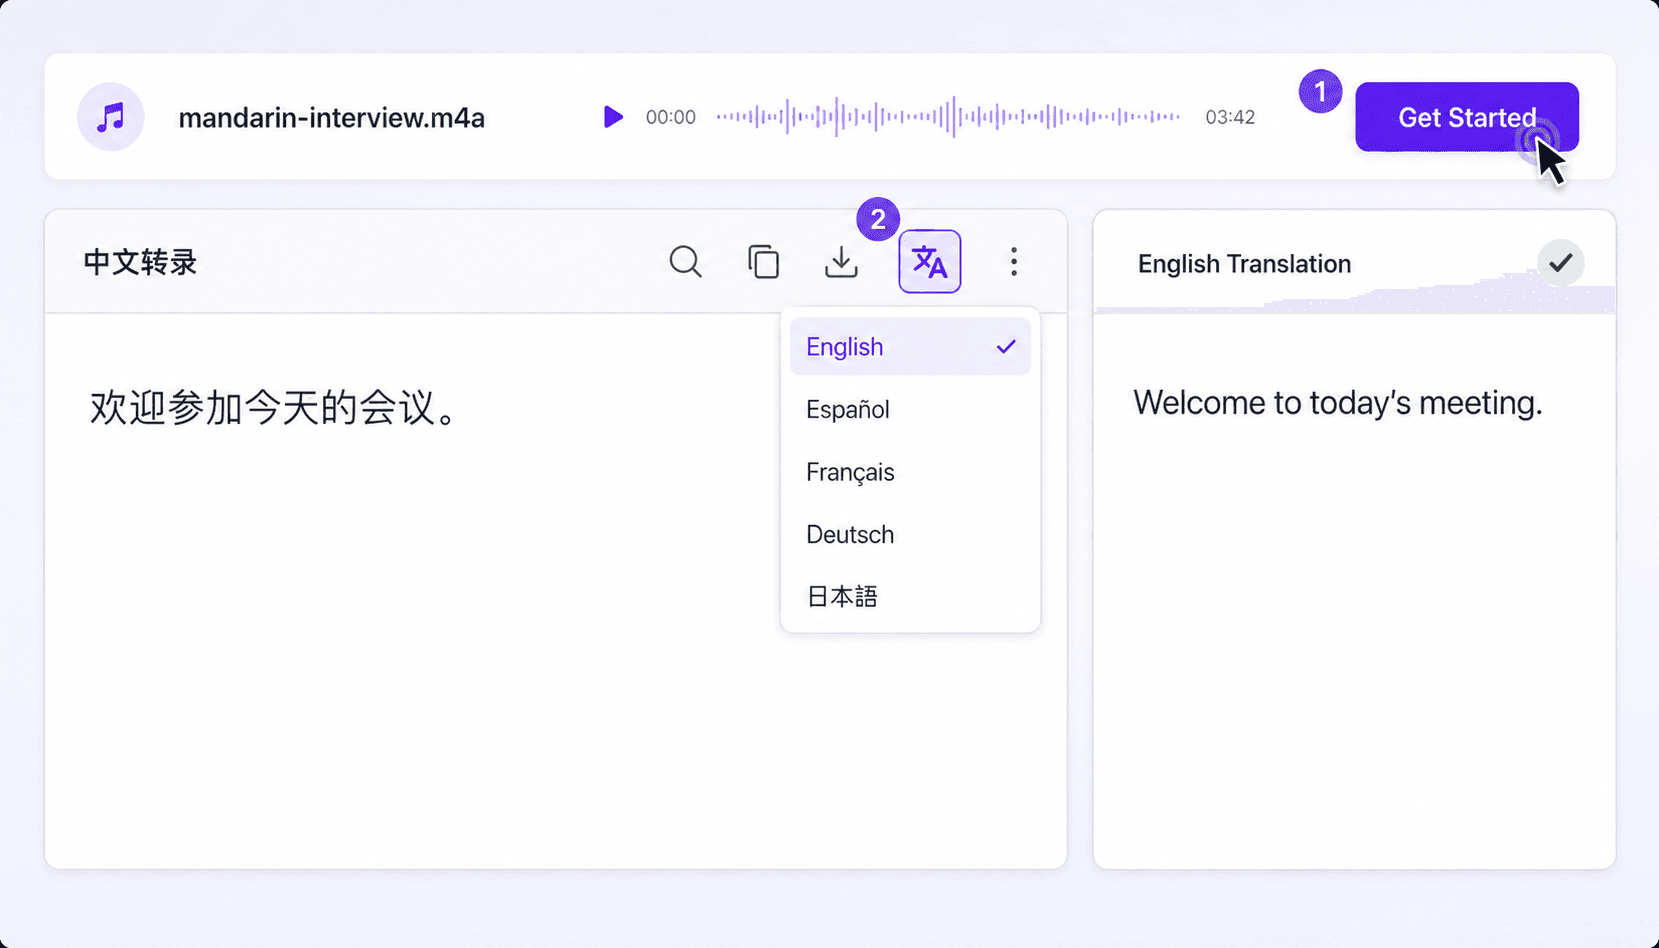Viewport: 1659px width, 948px height.
Task: Pick Deutsch as translation language
Action: (910, 534)
